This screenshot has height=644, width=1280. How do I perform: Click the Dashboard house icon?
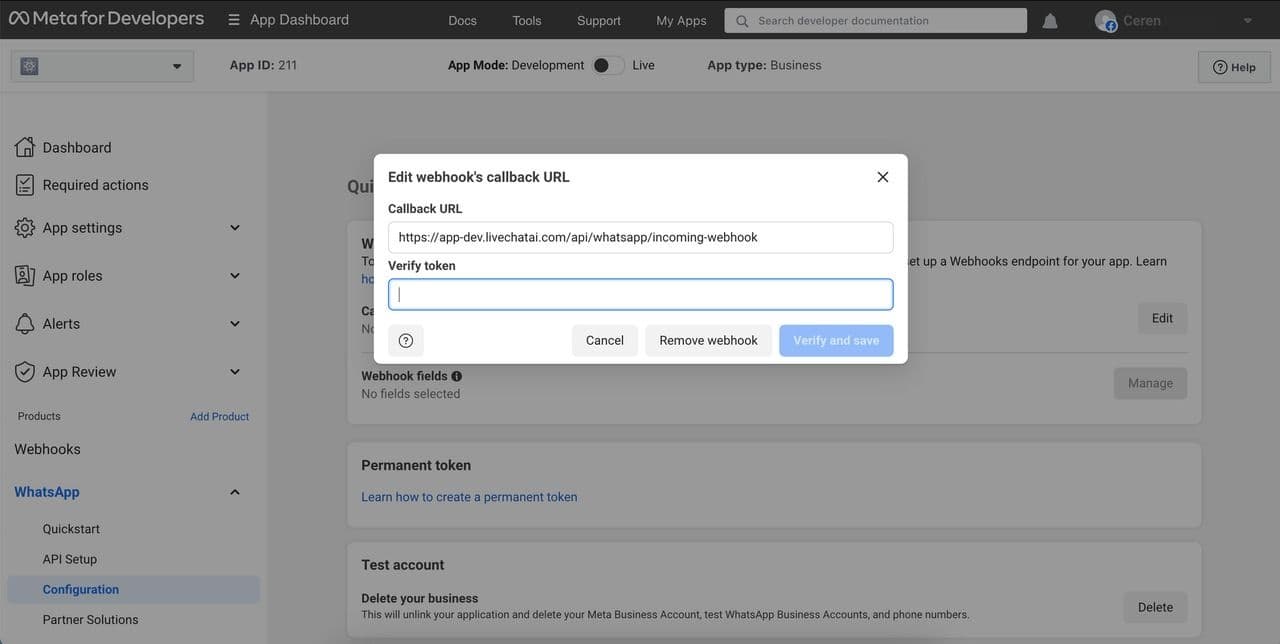25,147
